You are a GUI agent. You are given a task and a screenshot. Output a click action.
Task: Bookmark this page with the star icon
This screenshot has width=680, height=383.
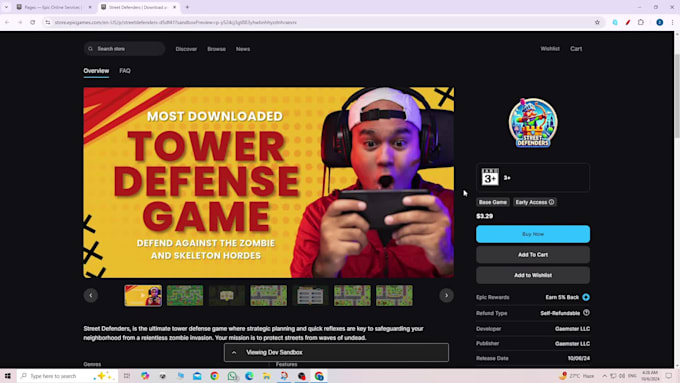[597, 22]
